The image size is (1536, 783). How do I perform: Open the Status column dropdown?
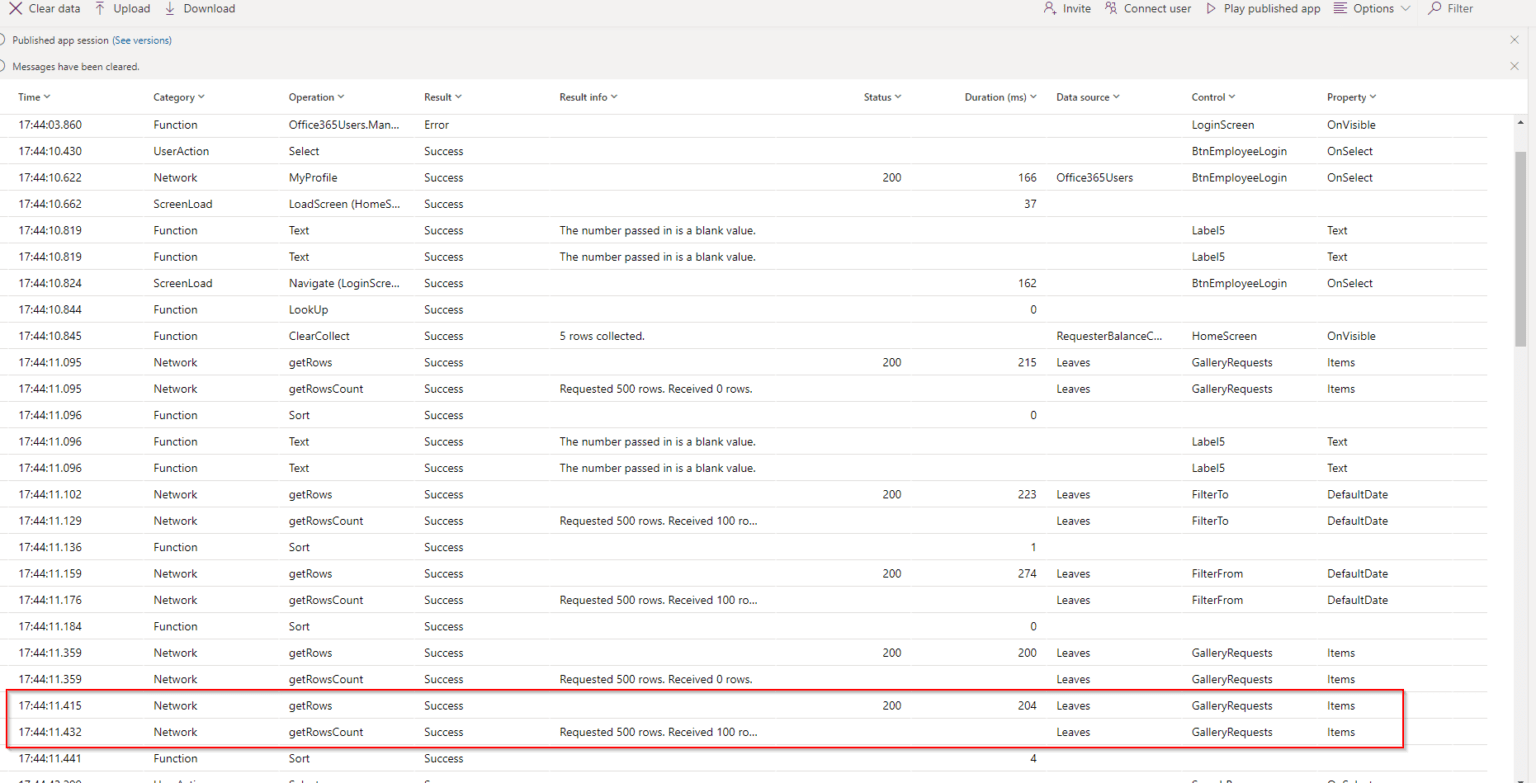point(898,97)
